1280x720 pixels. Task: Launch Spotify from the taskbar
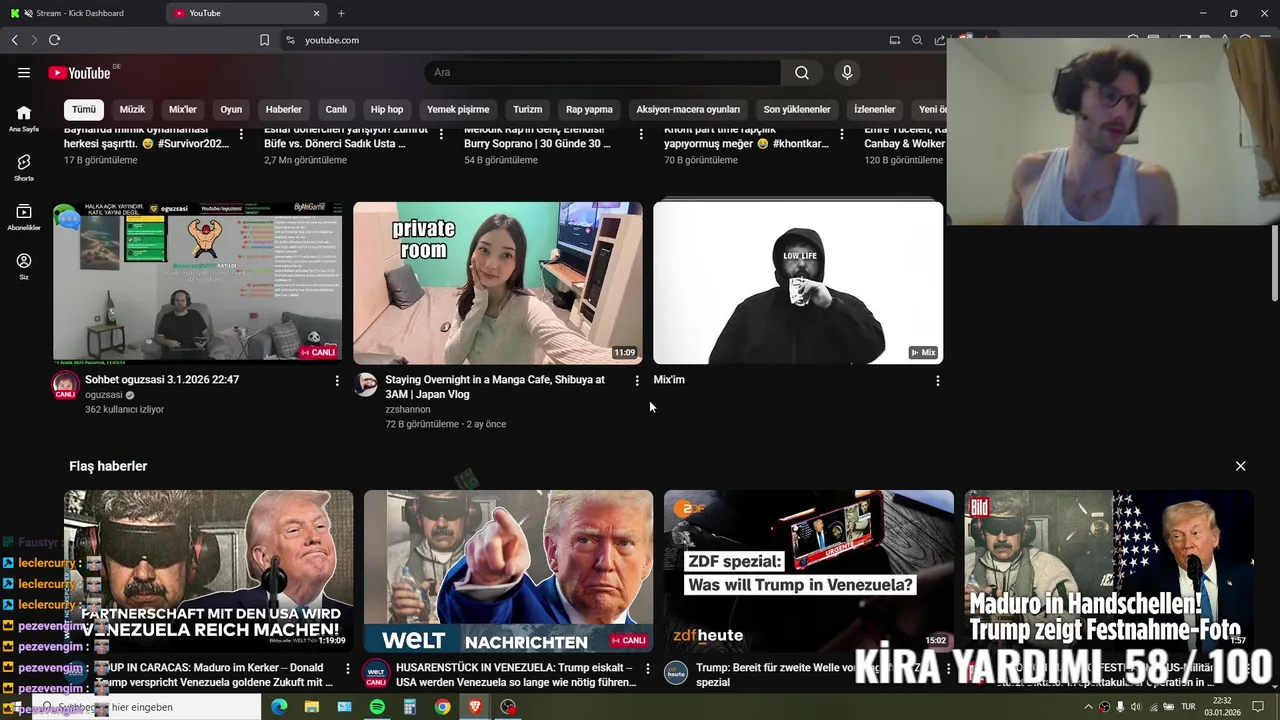tap(377, 707)
